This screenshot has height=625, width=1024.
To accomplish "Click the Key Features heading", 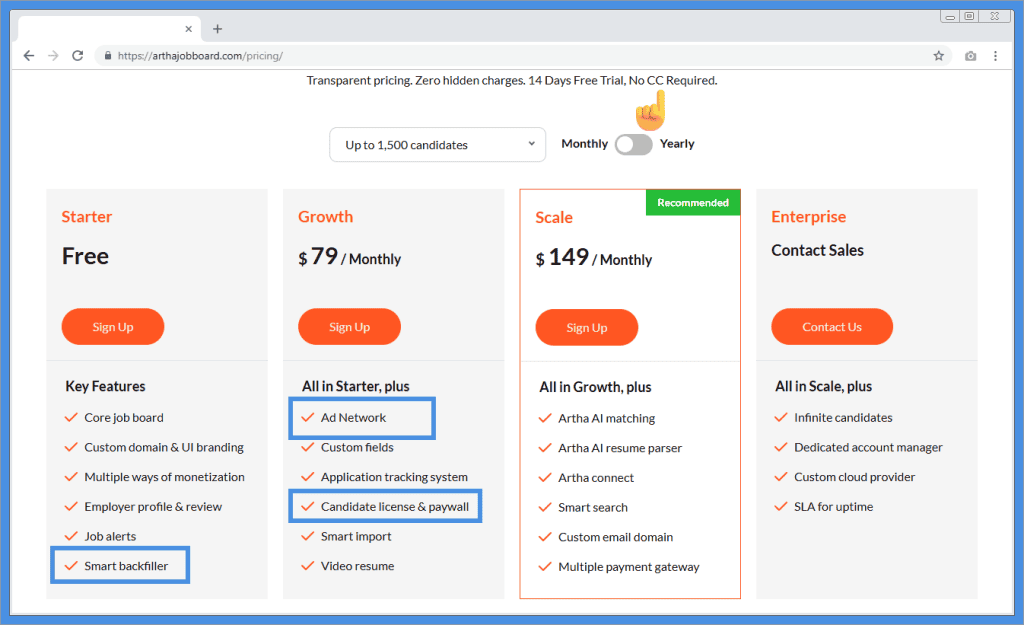I will [x=105, y=386].
